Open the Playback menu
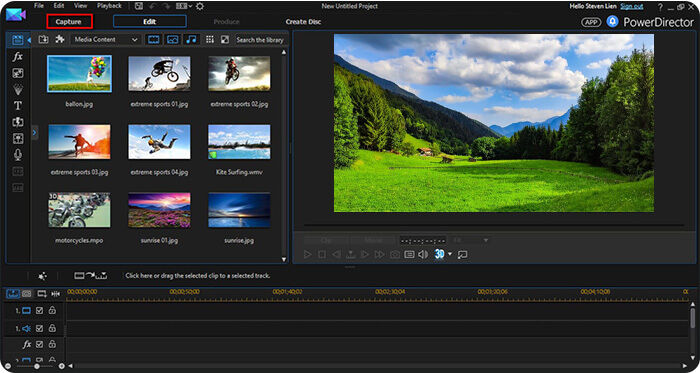700x373 pixels. (x=109, y=6)
